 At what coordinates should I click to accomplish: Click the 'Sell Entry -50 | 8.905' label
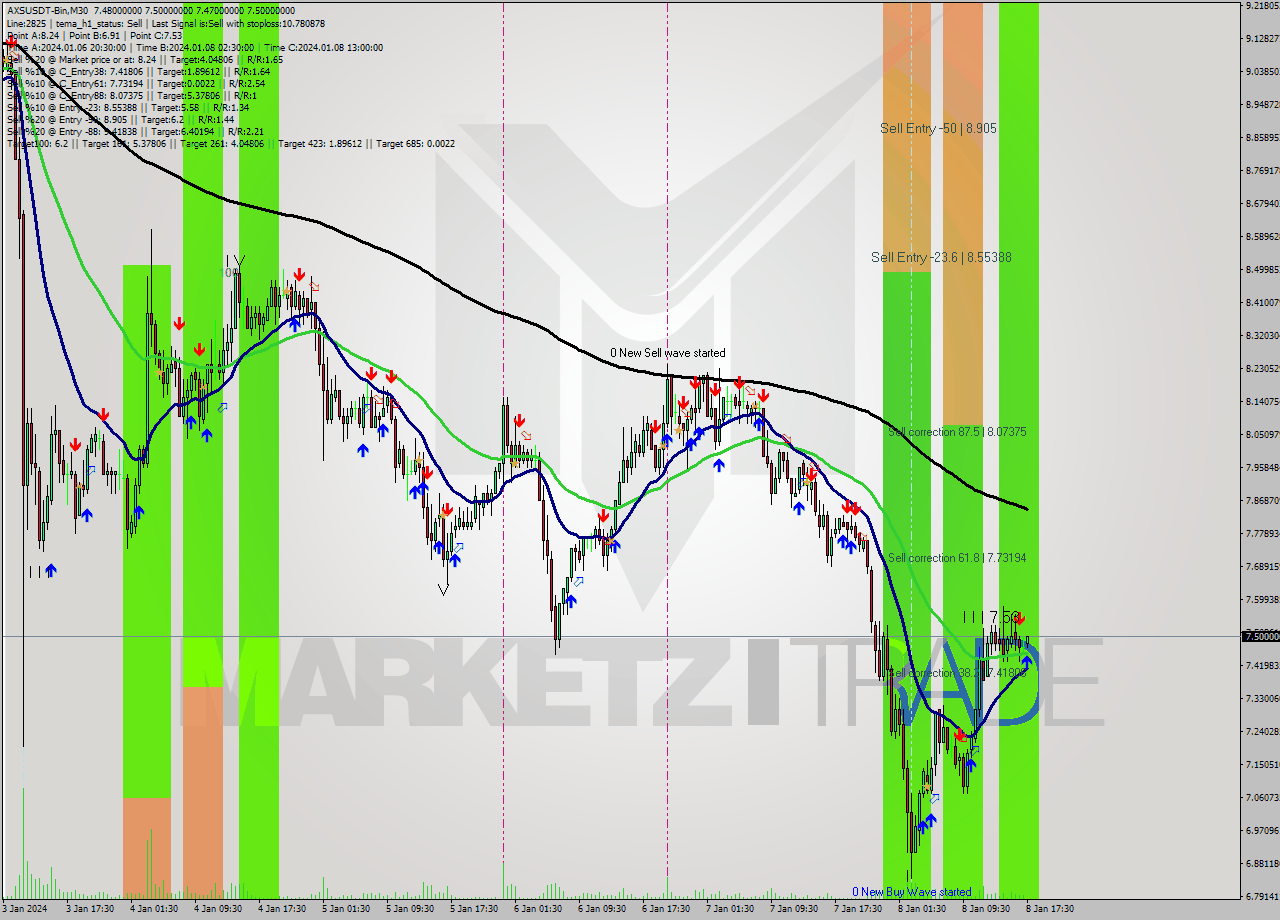[x=938, y=128]
